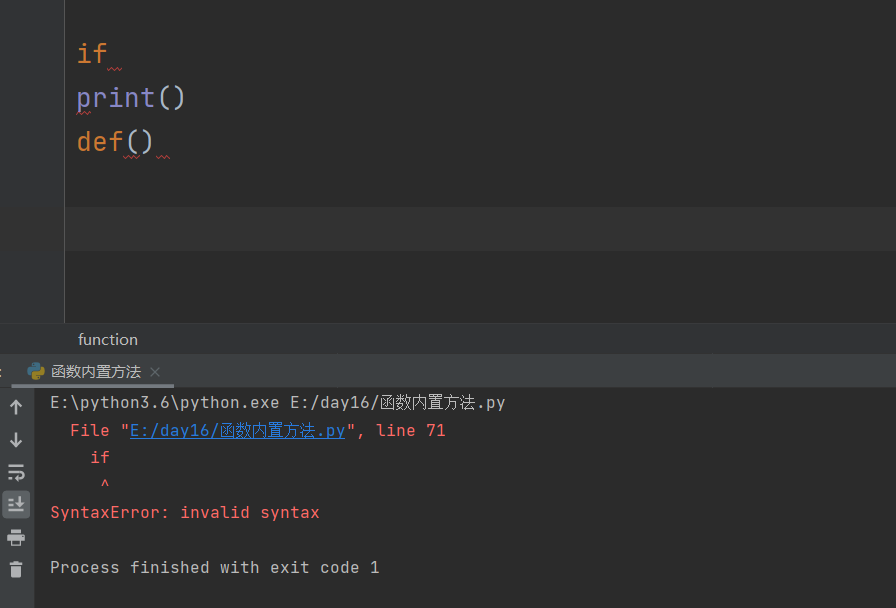Click the highlighted empty current line in editor
Viewport: 896px width, 608px height.
480,229
